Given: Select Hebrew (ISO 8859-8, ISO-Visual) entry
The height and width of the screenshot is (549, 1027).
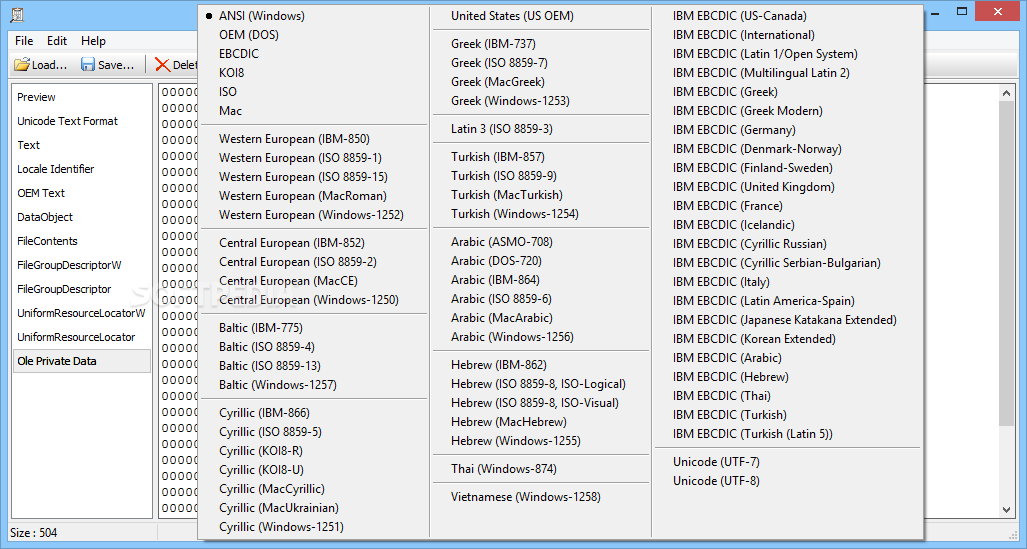Looking at the screenshot, I should (x=534, y=403).
